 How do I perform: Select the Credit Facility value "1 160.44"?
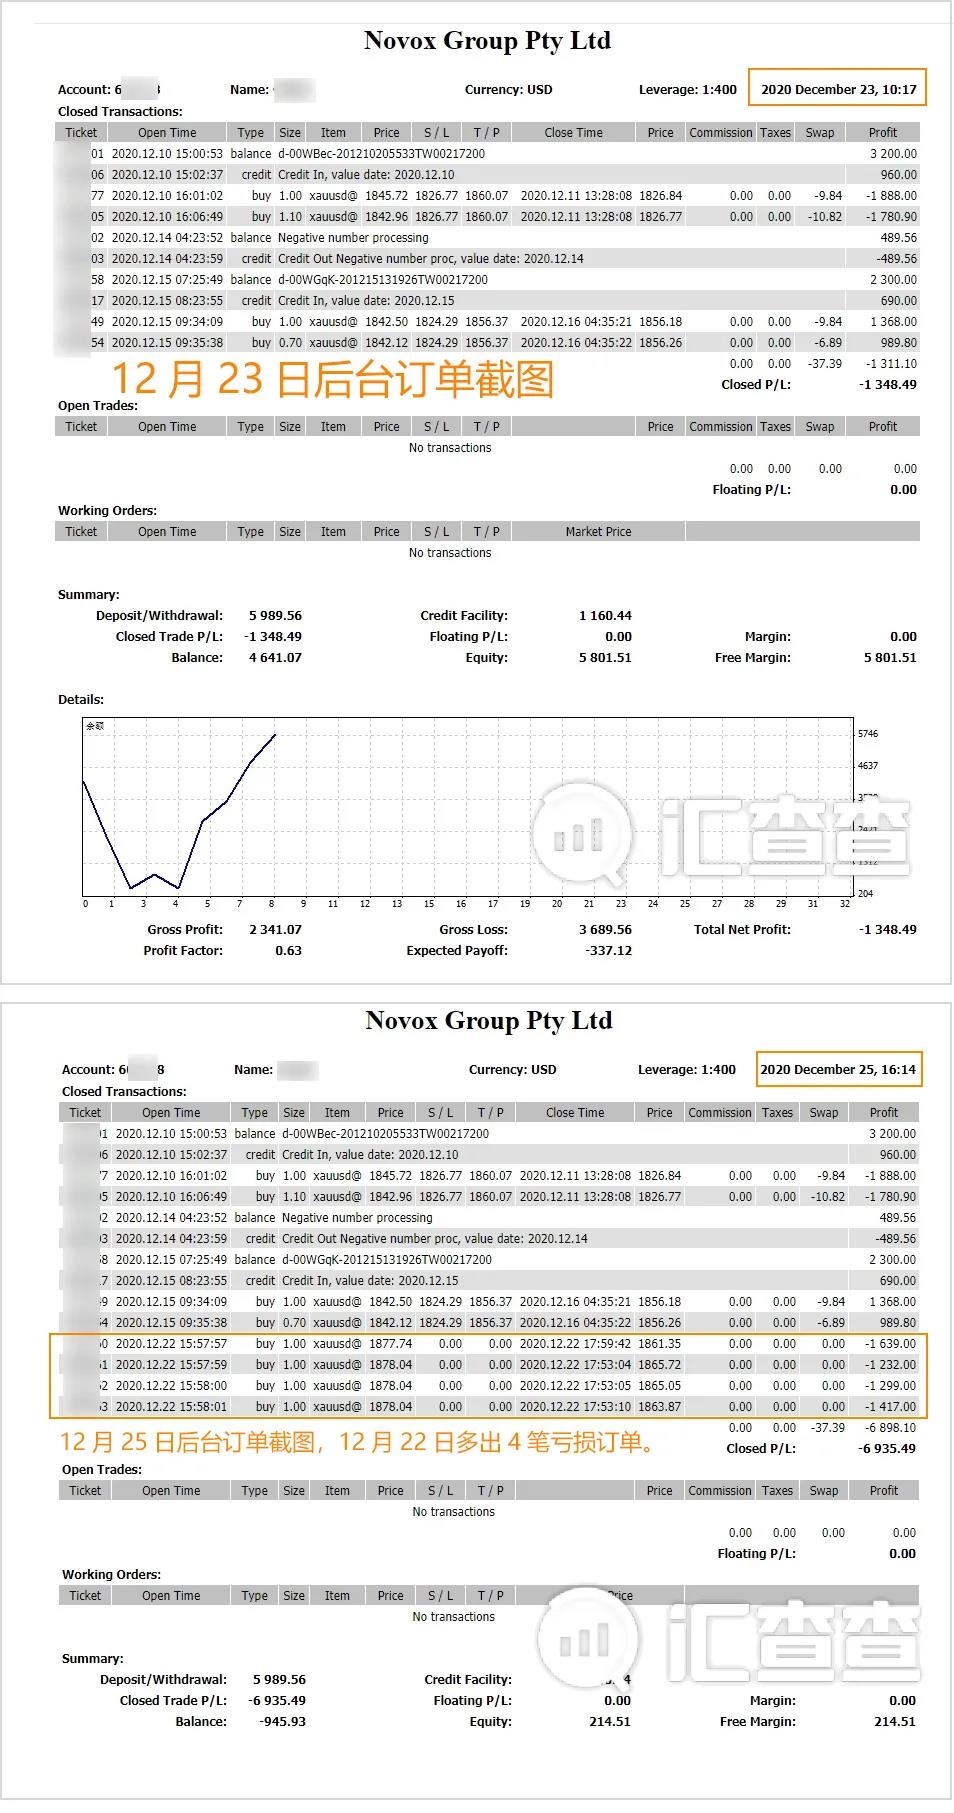[605, 615]
